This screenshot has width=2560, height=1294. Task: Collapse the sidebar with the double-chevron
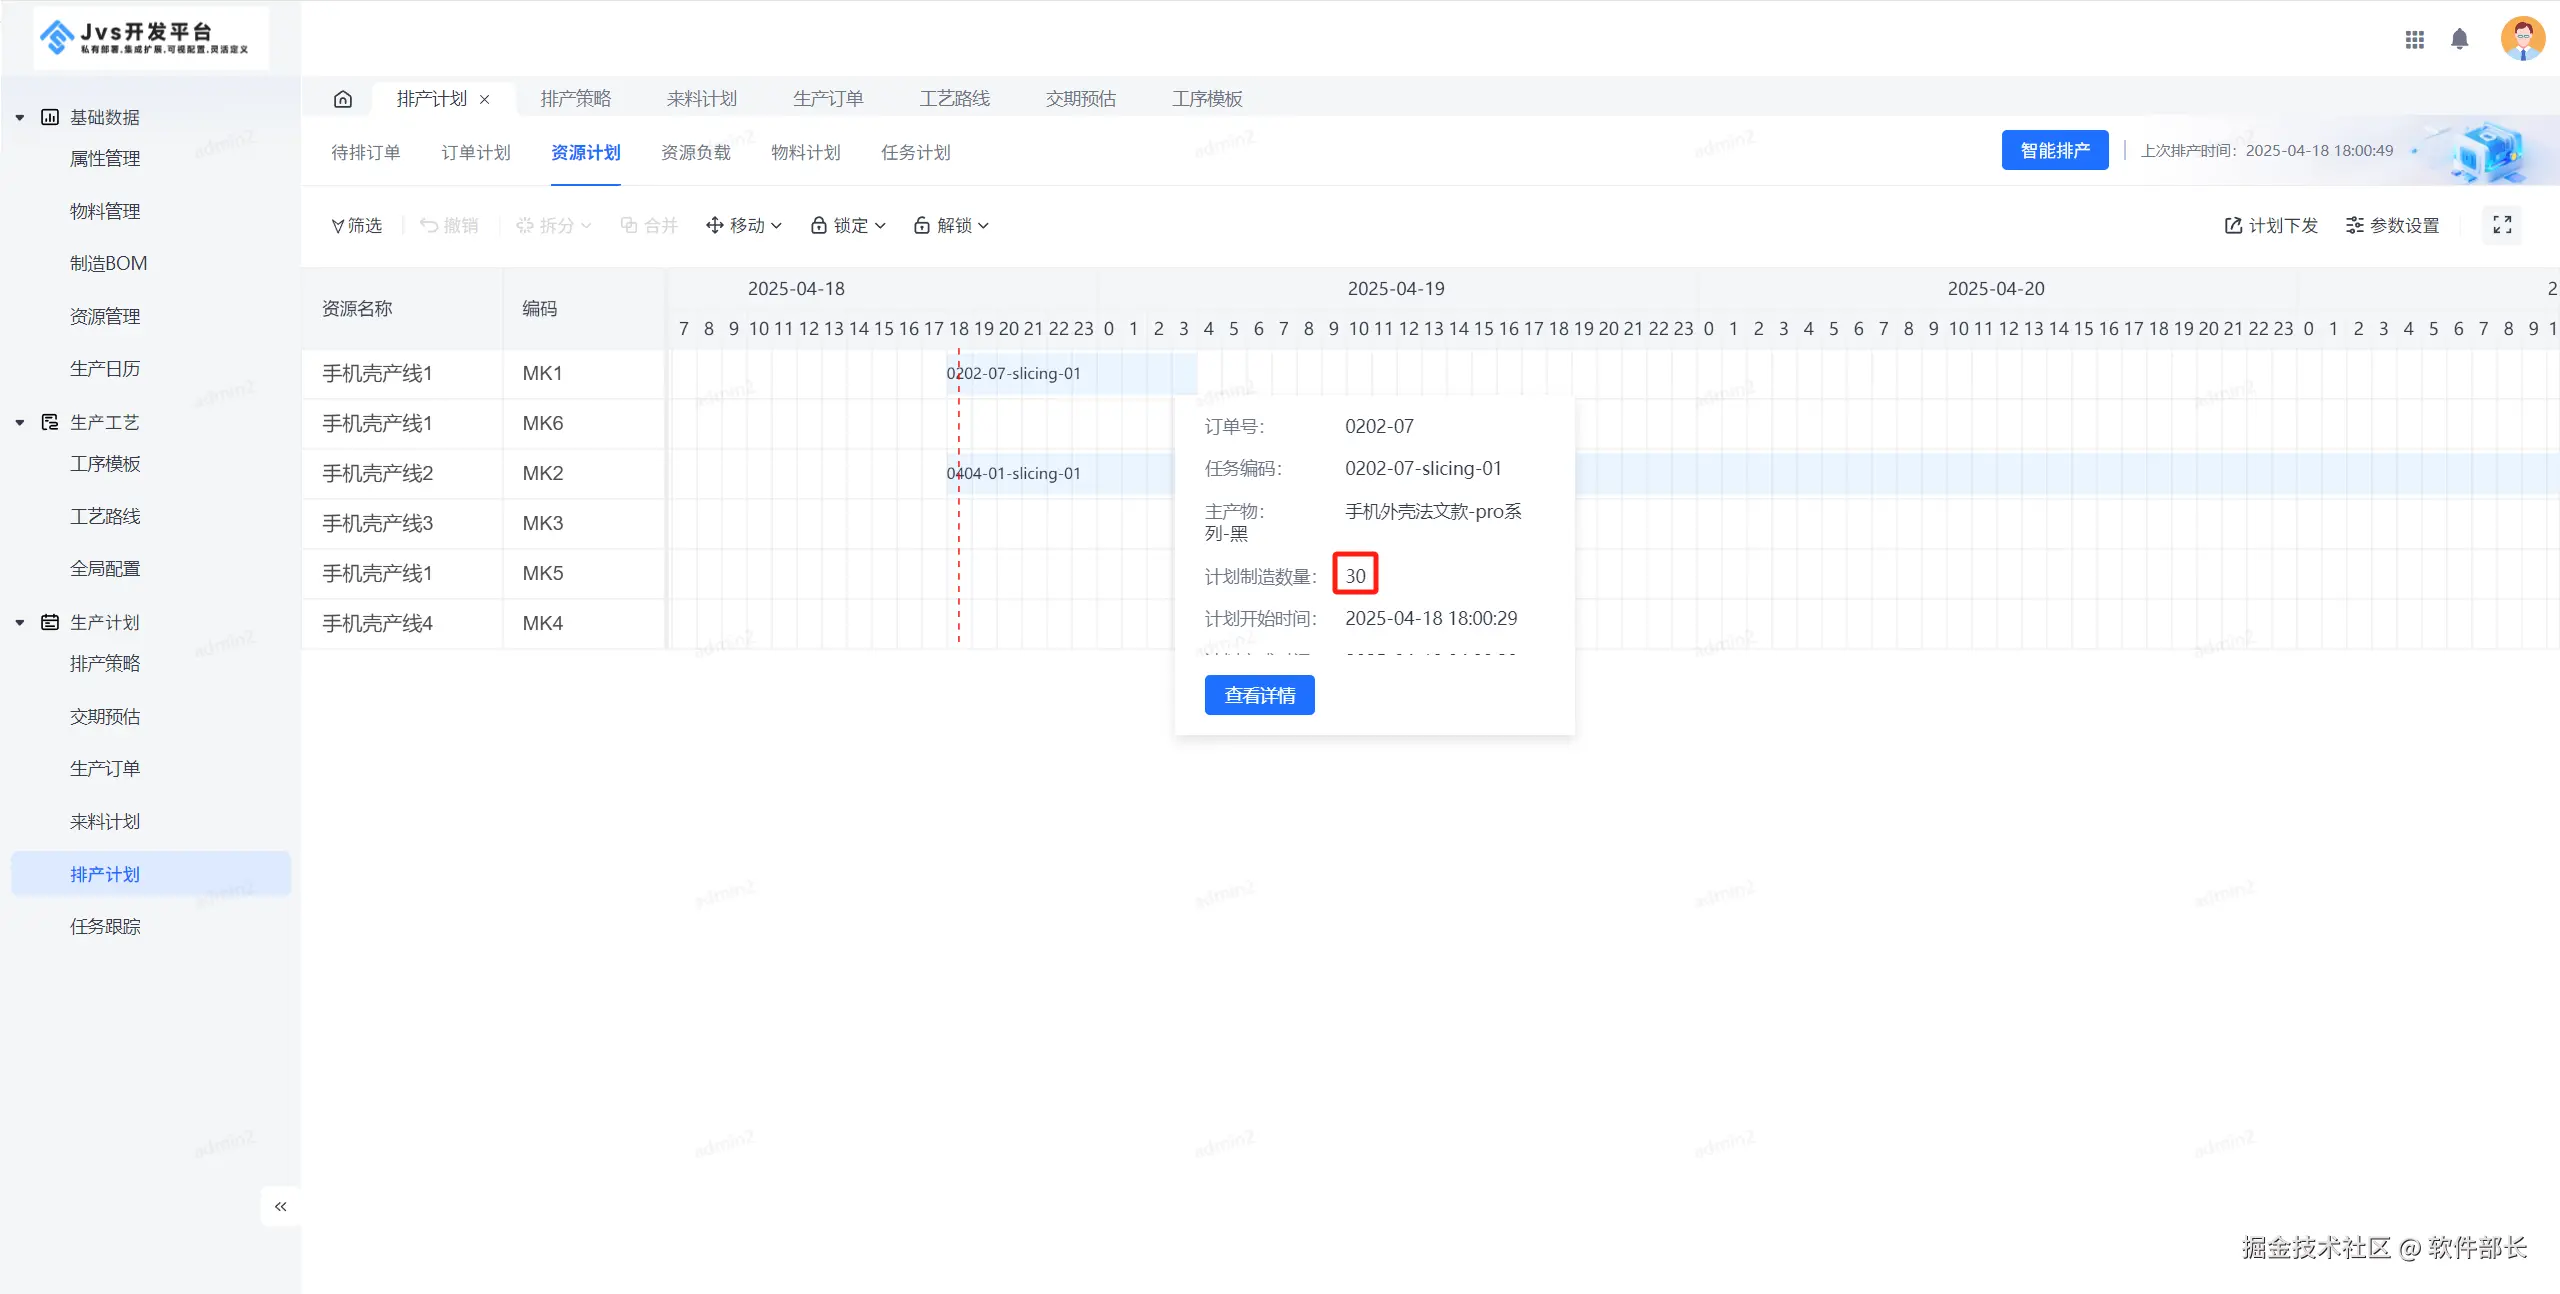[x=281, y=1206]
